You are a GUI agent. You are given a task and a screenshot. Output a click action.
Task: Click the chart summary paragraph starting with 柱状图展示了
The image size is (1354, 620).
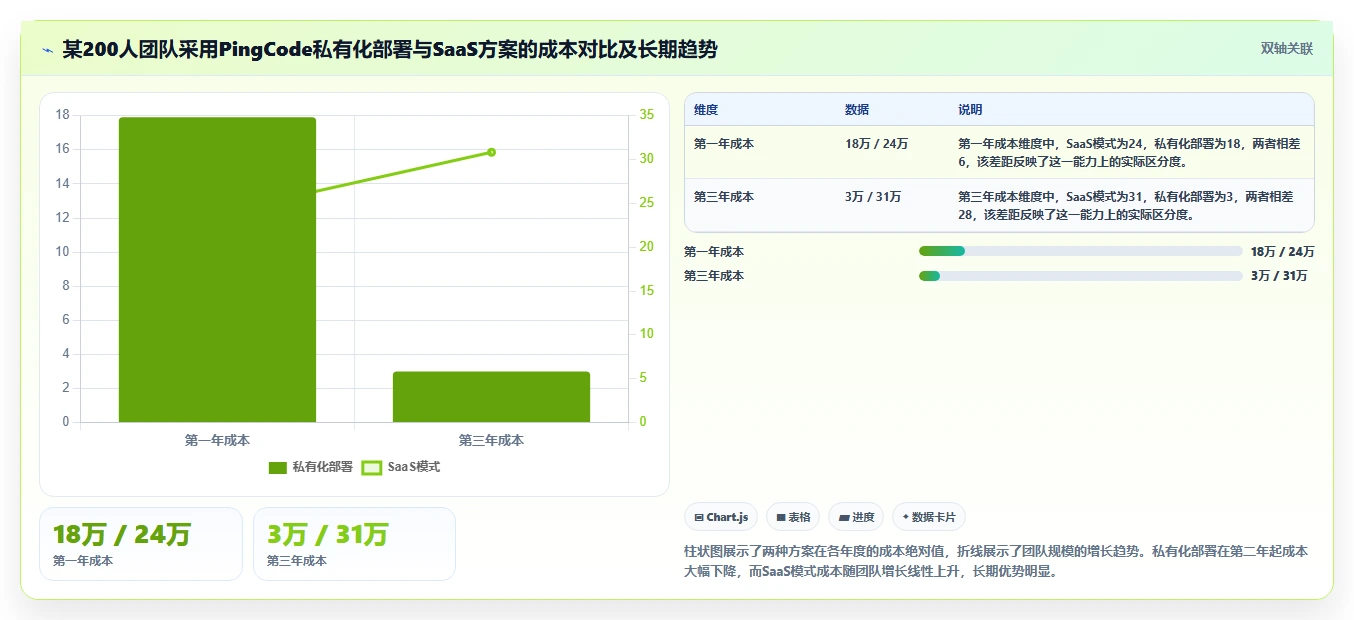(996, 562)
